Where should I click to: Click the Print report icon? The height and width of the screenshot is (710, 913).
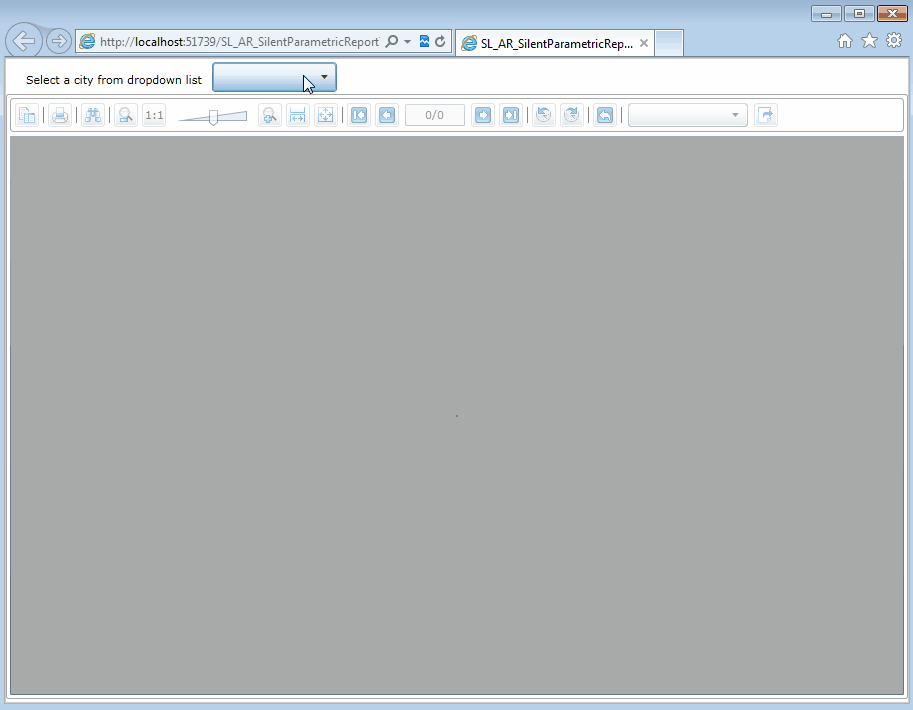pos(59,115)
